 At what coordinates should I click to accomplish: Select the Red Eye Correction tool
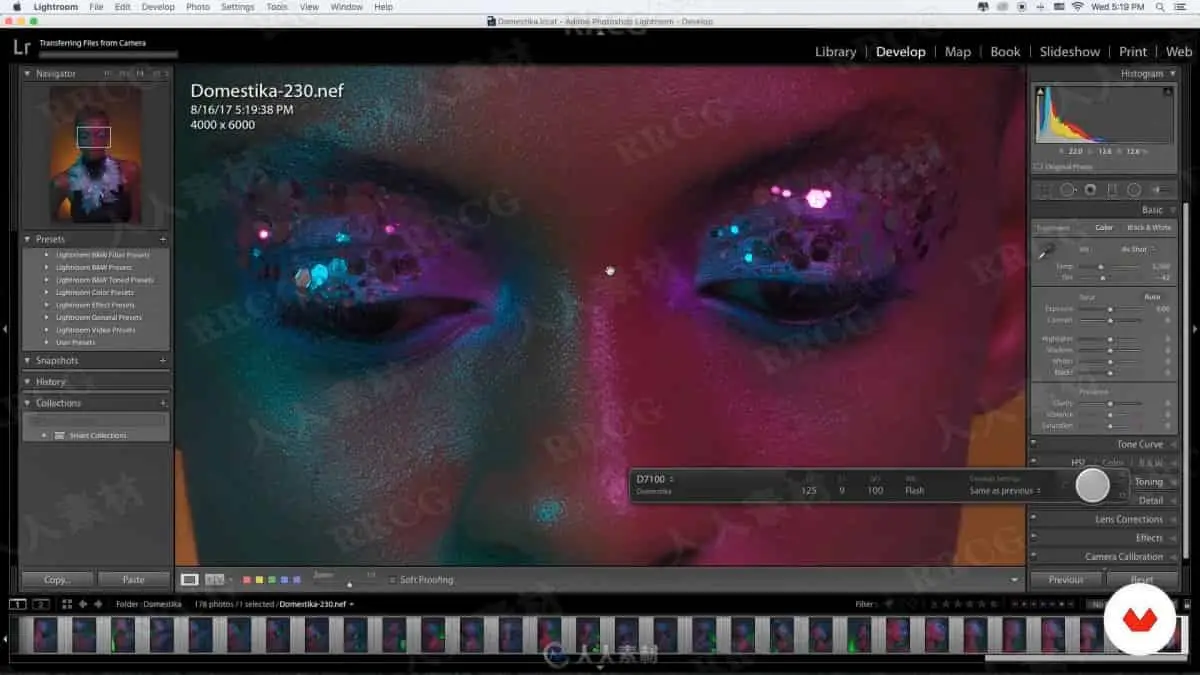pyautogui.click(x=1090, y=190)
